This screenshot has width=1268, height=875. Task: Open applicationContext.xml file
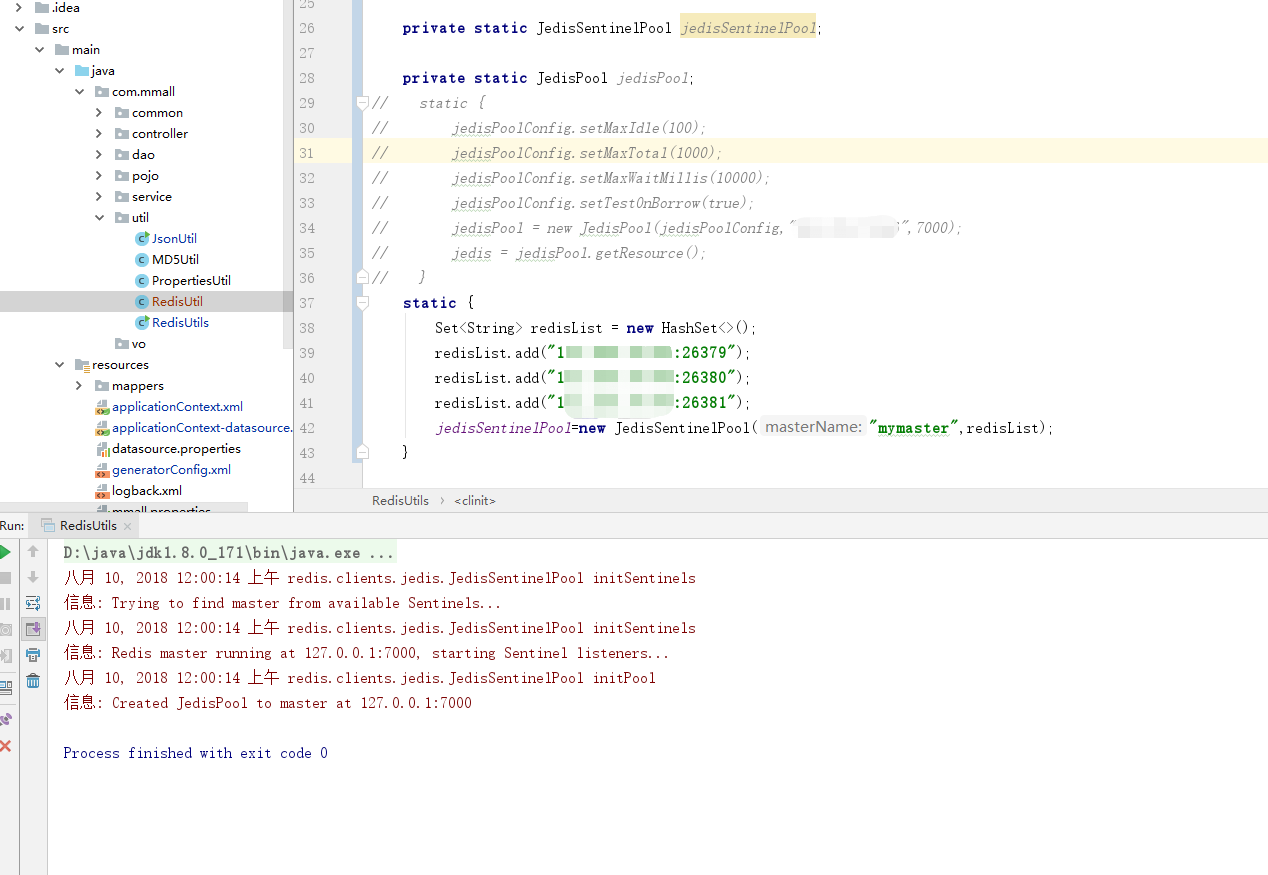pyautogui.click(x=177, y=407)
